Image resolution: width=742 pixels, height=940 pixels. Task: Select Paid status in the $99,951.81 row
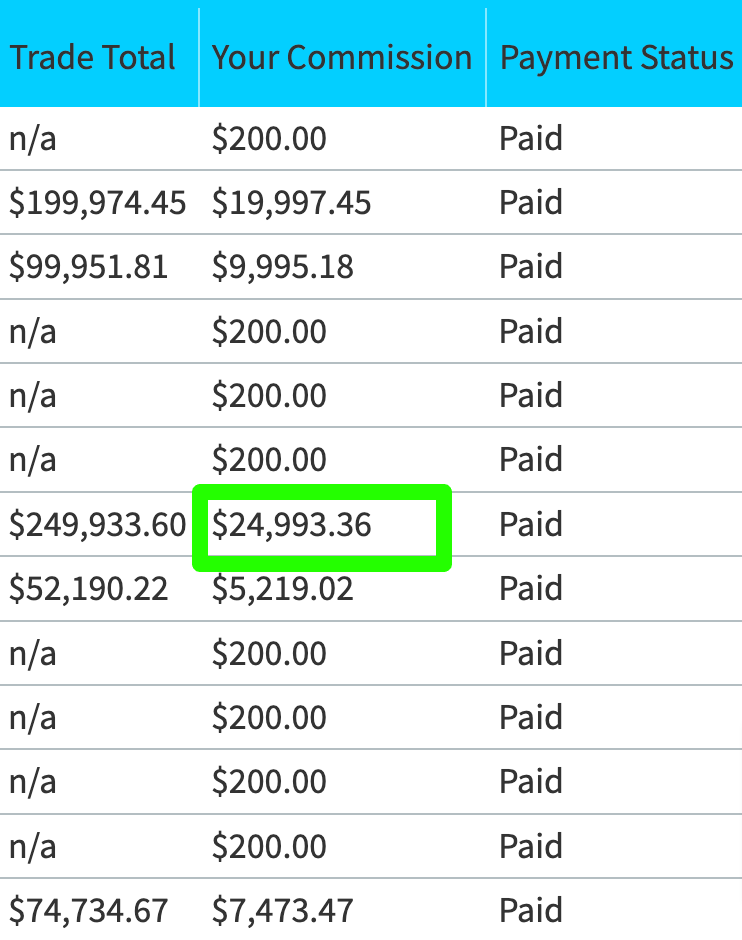[x=531, y=266]
